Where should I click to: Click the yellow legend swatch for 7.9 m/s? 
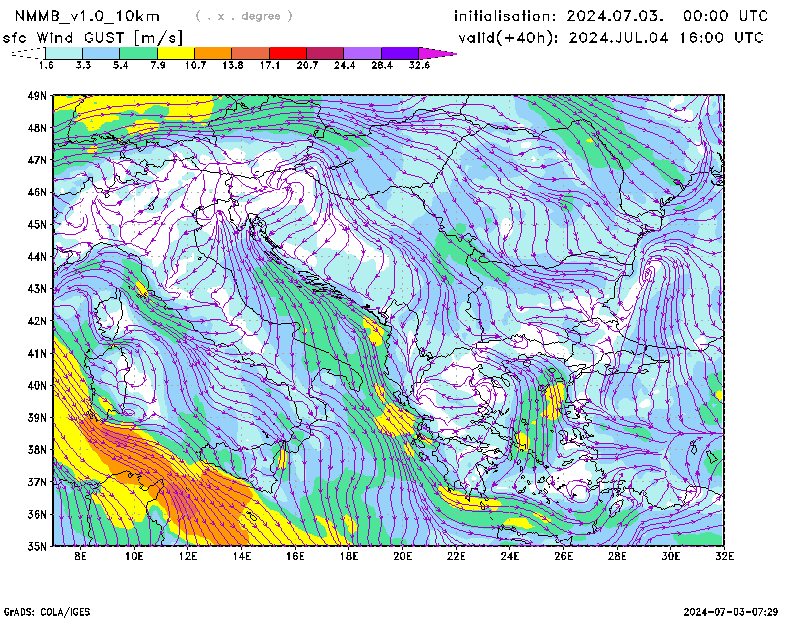pyautogui.click(x=176, y=53)
